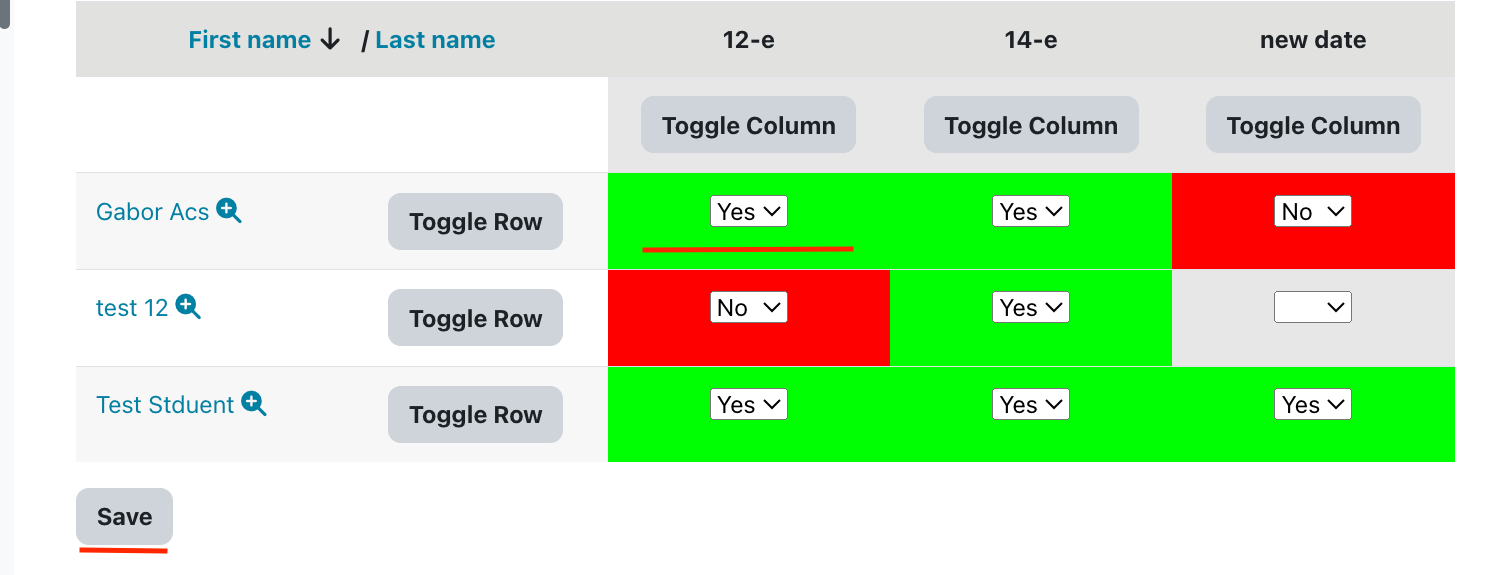
Task: Click magnifier icon next to Test Stduent
Action: point(254,404)
